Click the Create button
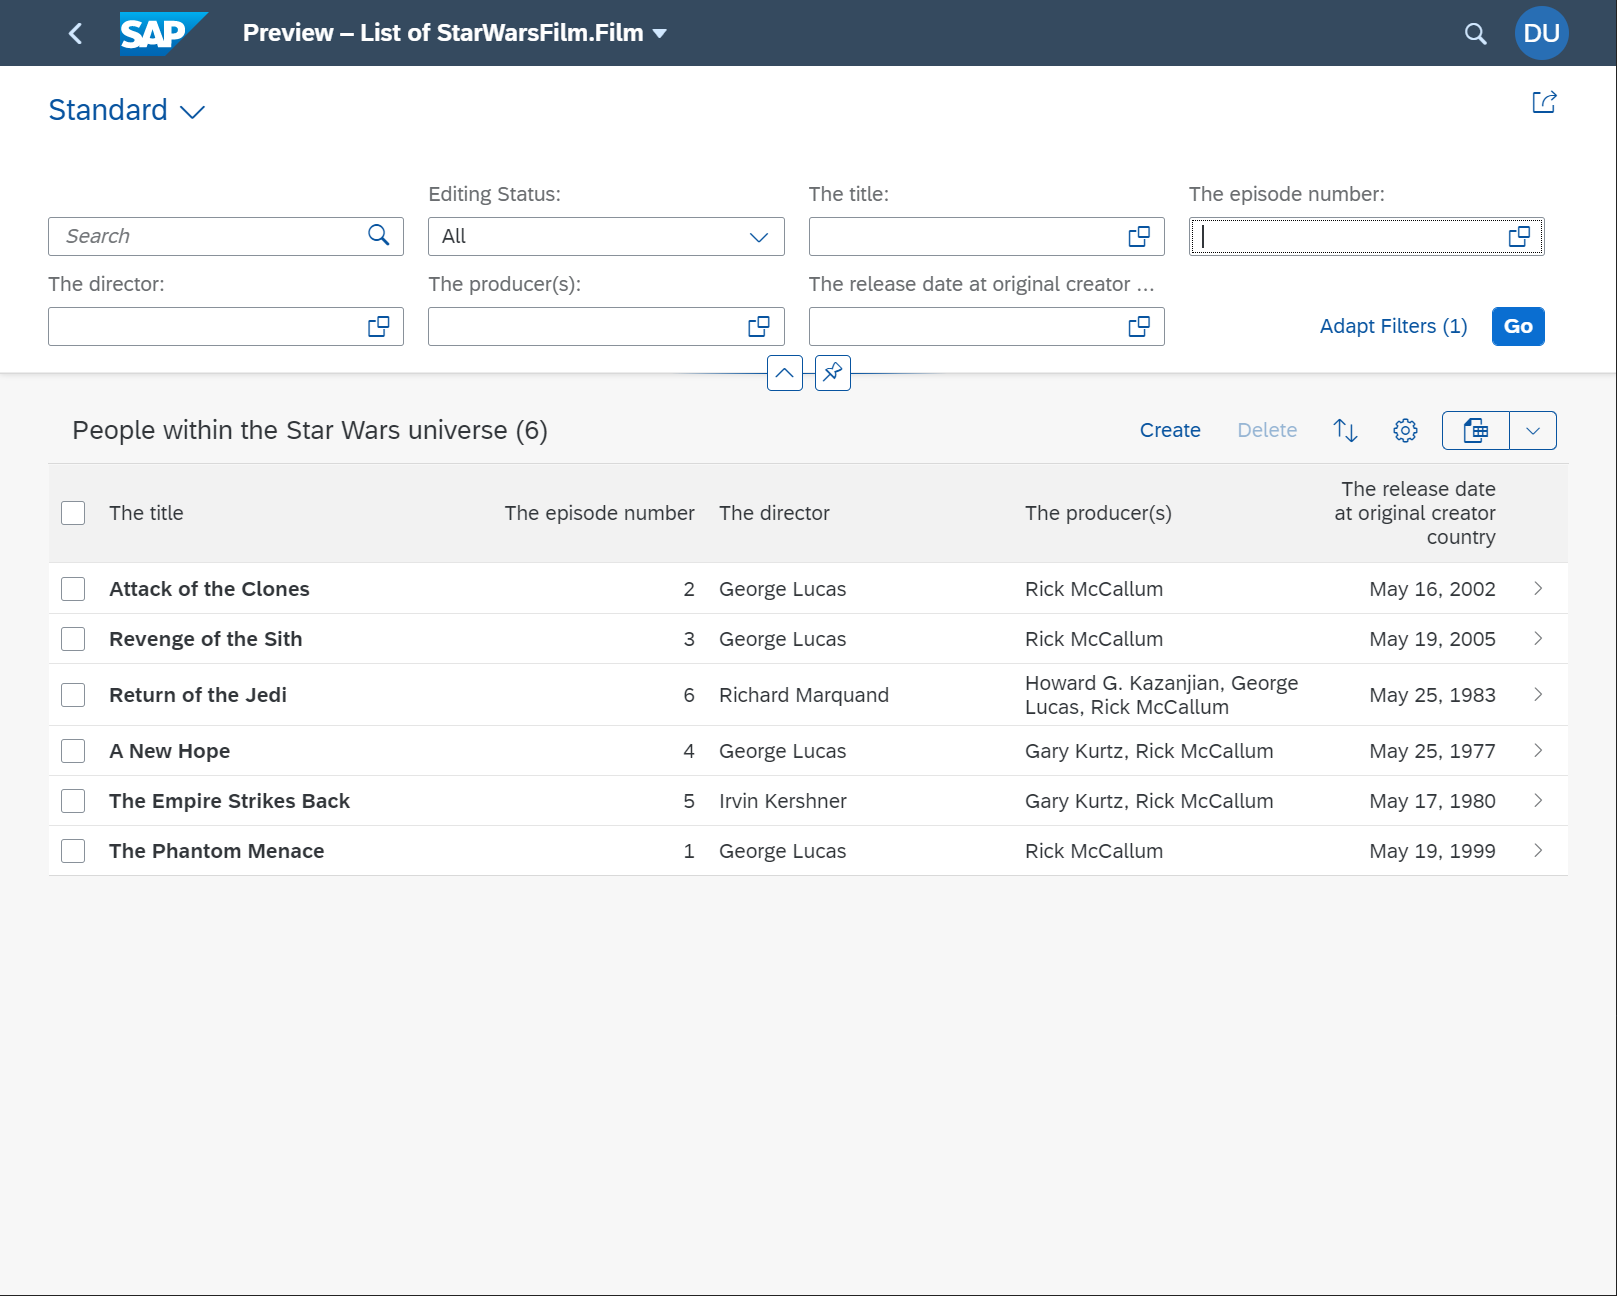The width and height of the screenshot is (1617, 1296). pyautogui.click(x=1170, y=430)
